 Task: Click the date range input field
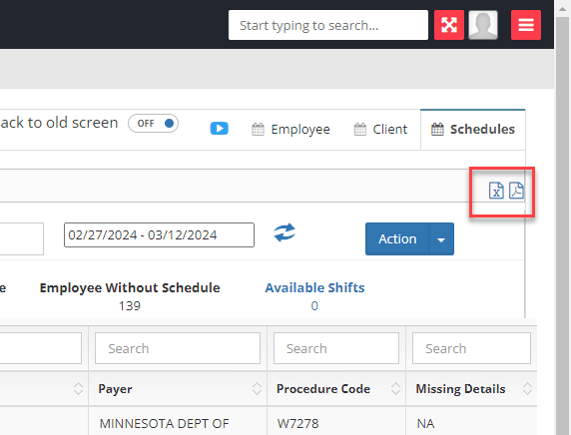159,235
